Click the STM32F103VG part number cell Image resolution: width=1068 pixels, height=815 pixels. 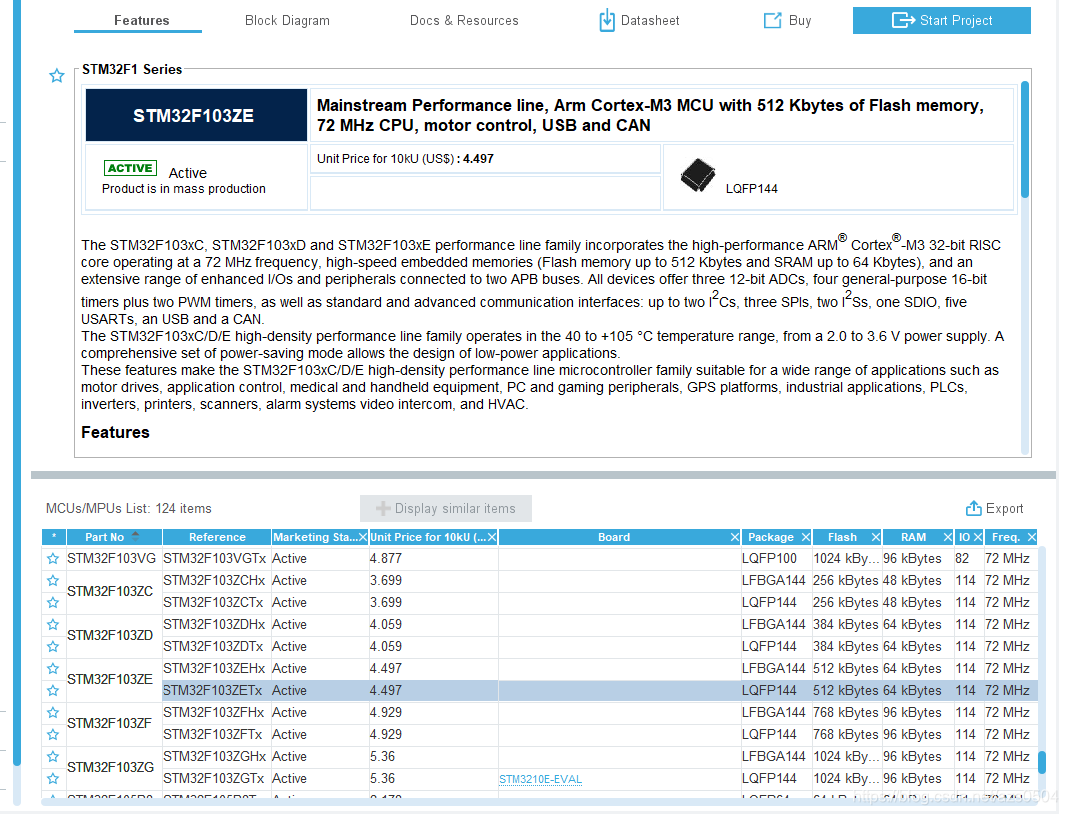tap(113, 558)
